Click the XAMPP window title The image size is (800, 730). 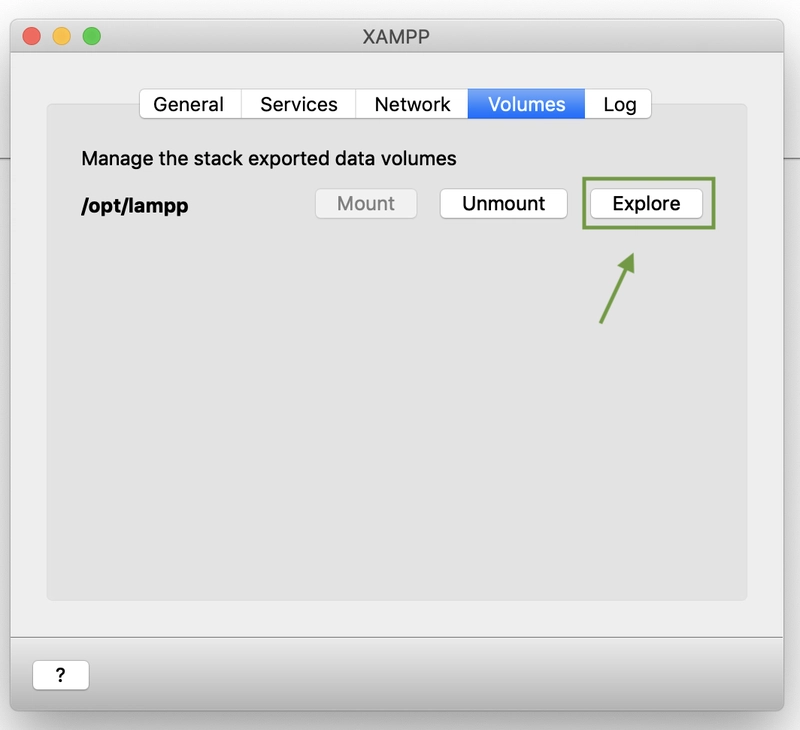(x=396, y=37)
